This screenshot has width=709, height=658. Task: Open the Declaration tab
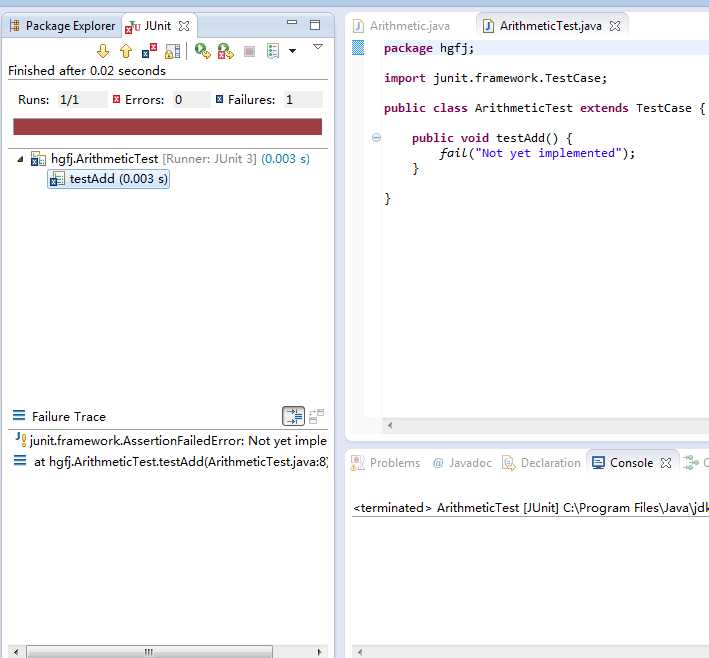pyautogui.click(x=541, y=463)
